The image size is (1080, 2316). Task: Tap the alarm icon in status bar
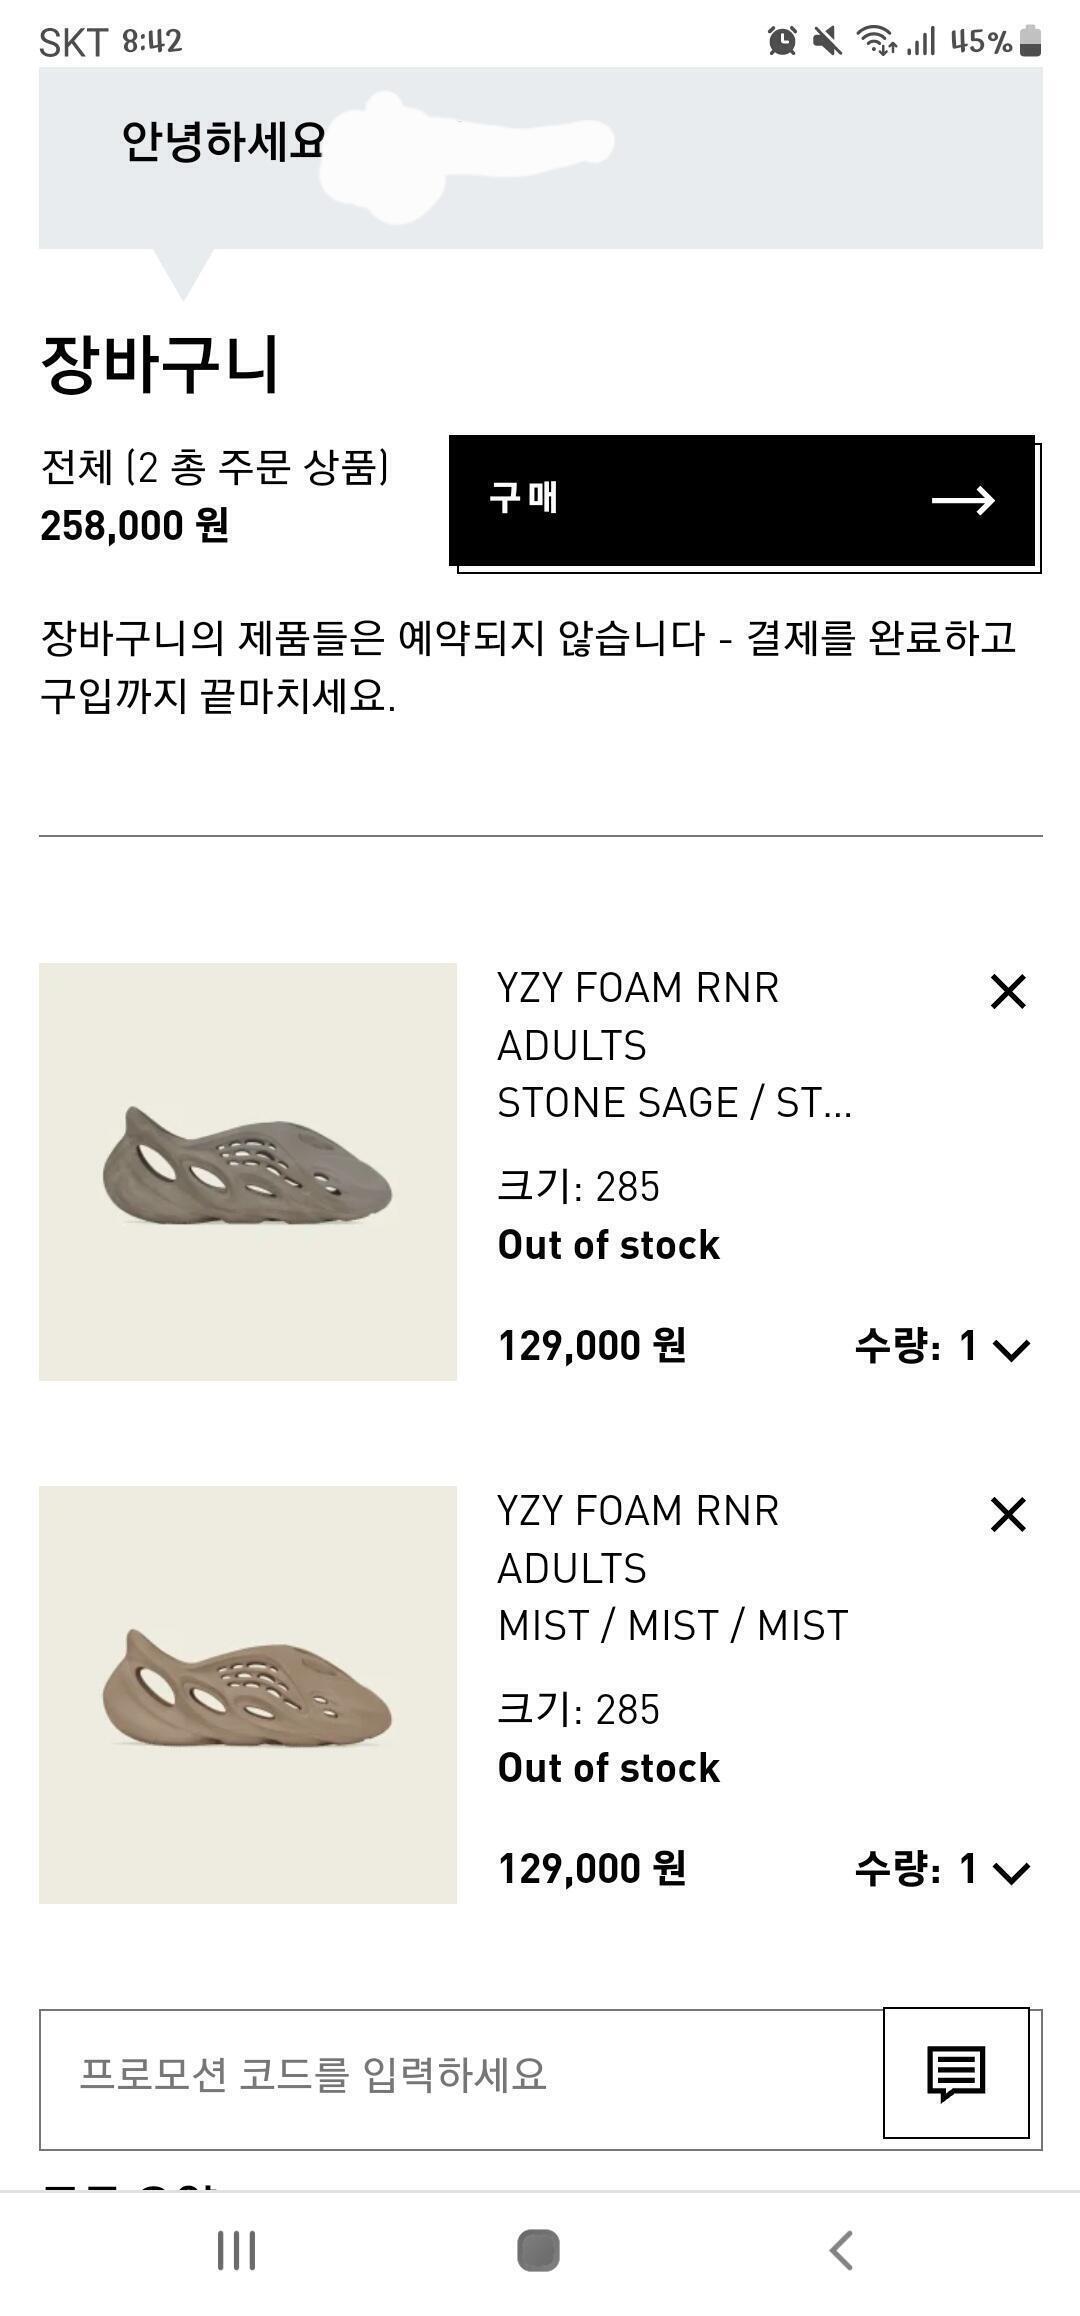(782, 41)
